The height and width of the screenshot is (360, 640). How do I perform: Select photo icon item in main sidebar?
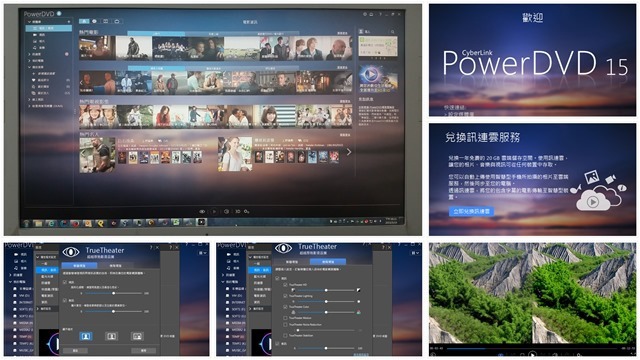(35, 41)
